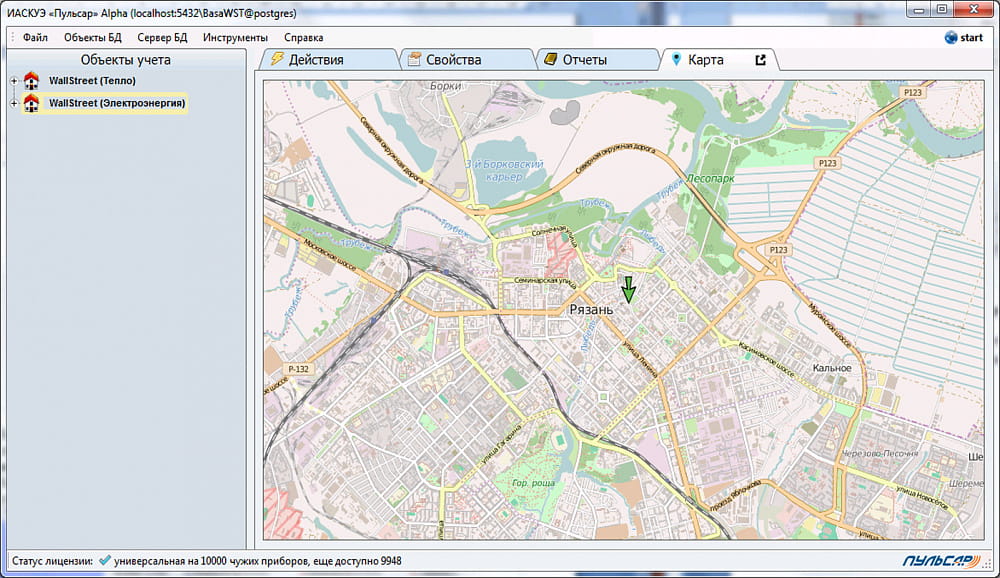Open the Файл menu

35,38
